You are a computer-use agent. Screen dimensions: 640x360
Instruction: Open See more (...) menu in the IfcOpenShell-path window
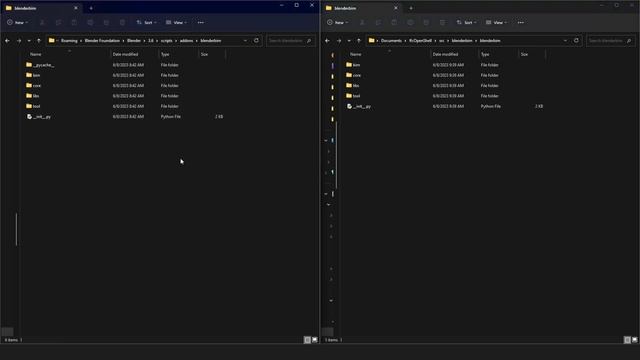coord(521,22)
